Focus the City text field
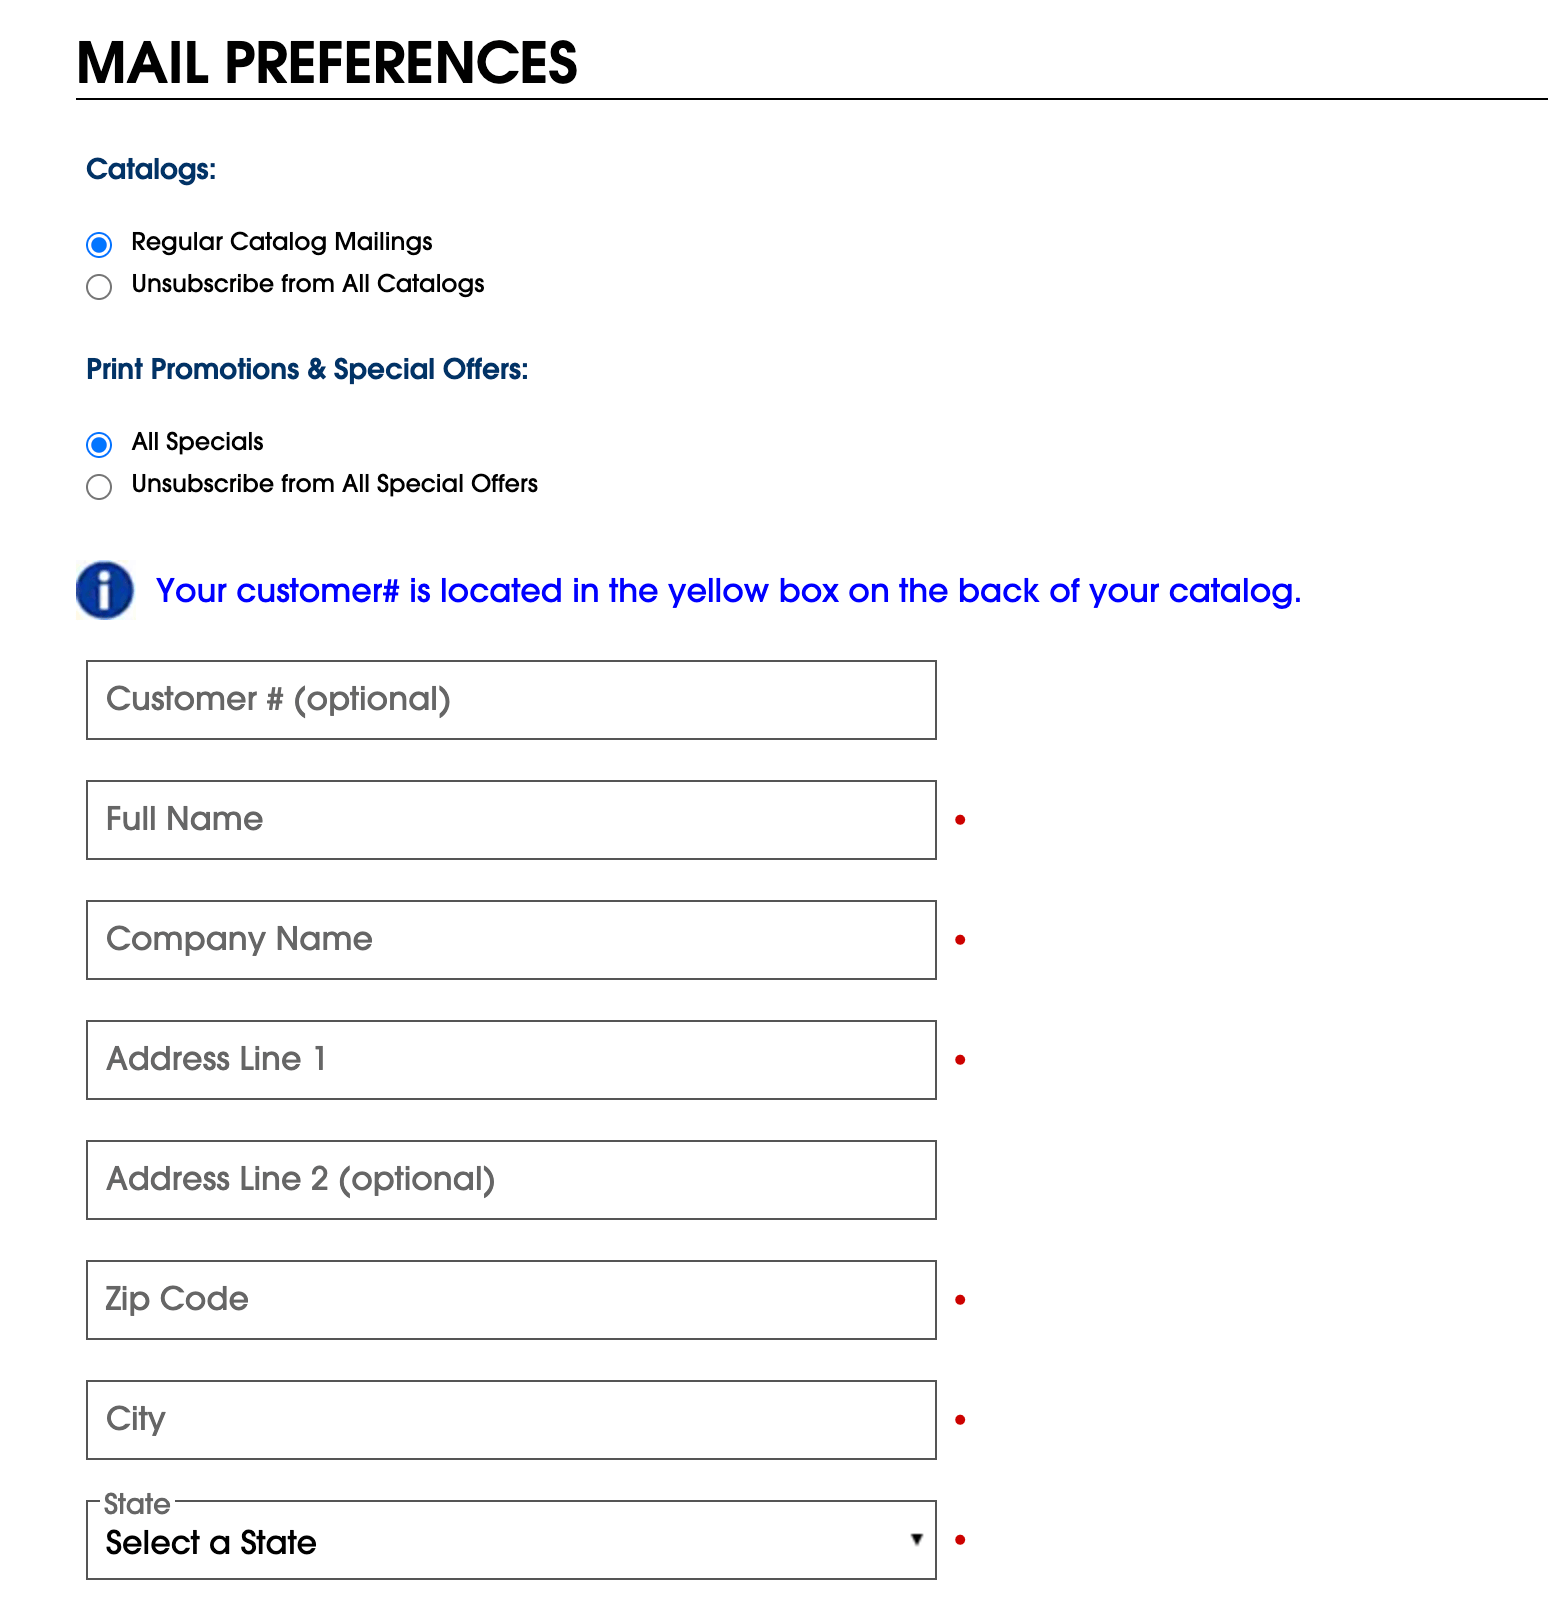 (511, 1420)
